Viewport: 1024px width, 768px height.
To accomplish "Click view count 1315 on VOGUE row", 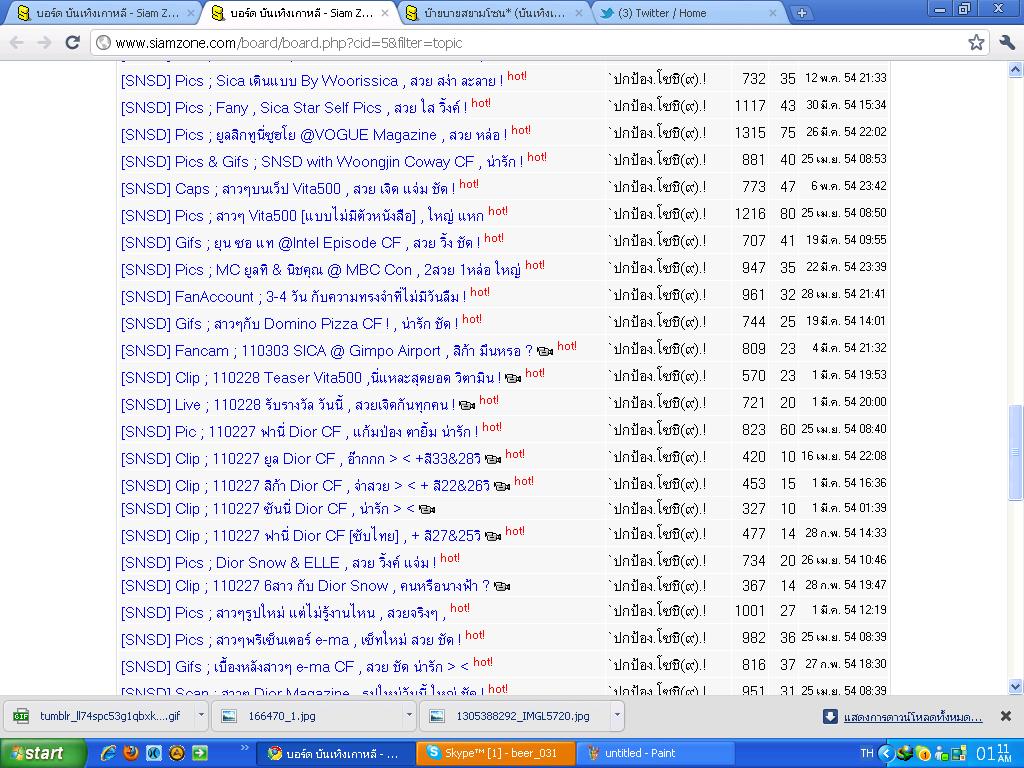I will [x=750, y=133].
